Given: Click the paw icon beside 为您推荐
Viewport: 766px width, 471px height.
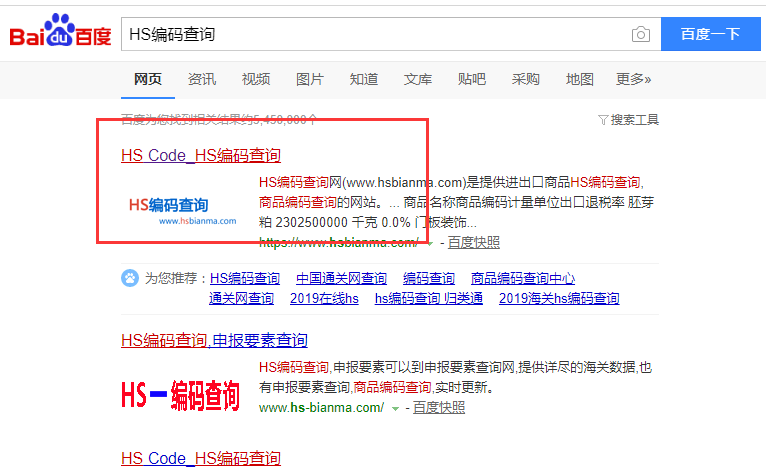Looking at the screenshot, I should (x=130, y=278).
